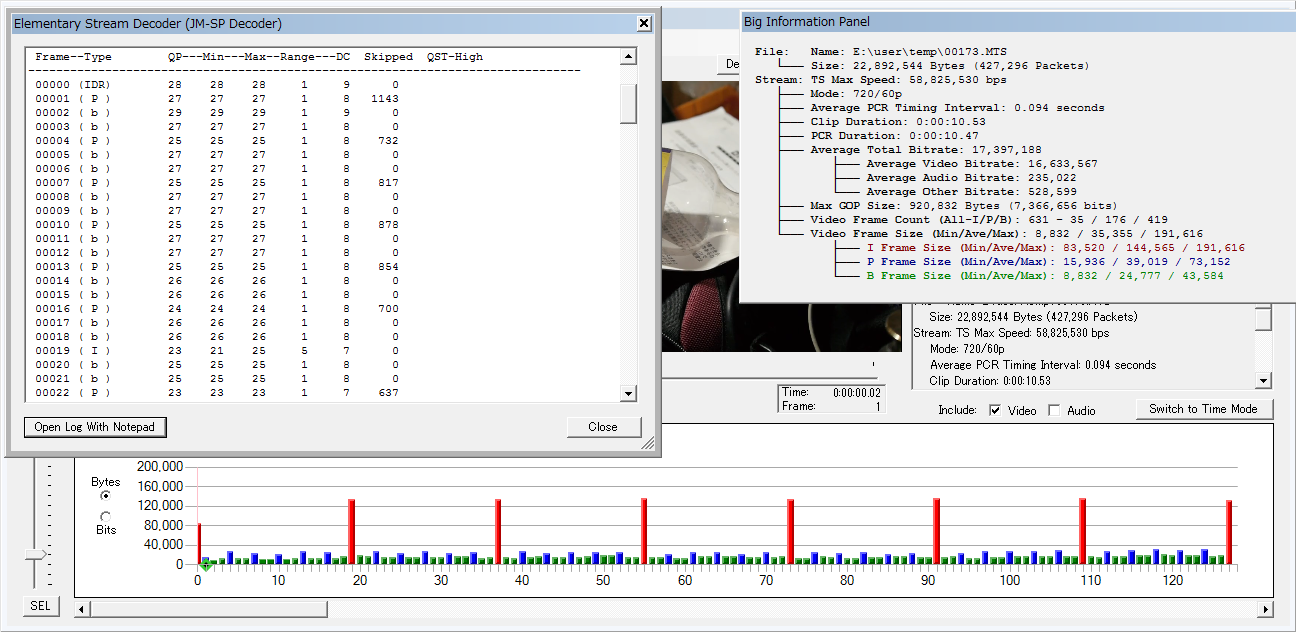Enable the Audio include checkbox
1296x632 pixels.
click(x=1054, y=410)
